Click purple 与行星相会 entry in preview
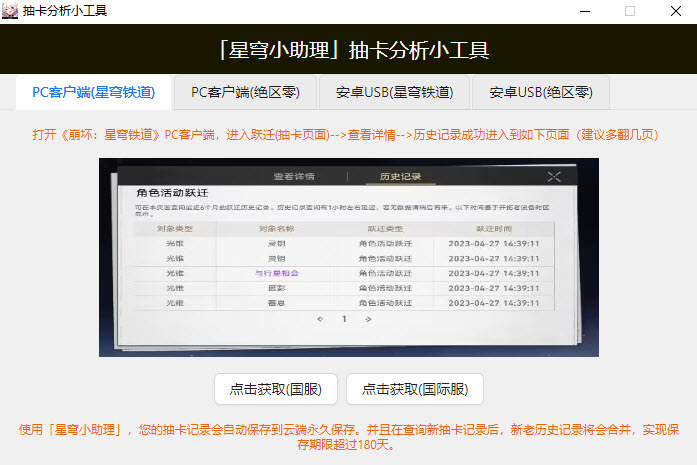This screenshot has height=465, width=697. pos(276,272)
